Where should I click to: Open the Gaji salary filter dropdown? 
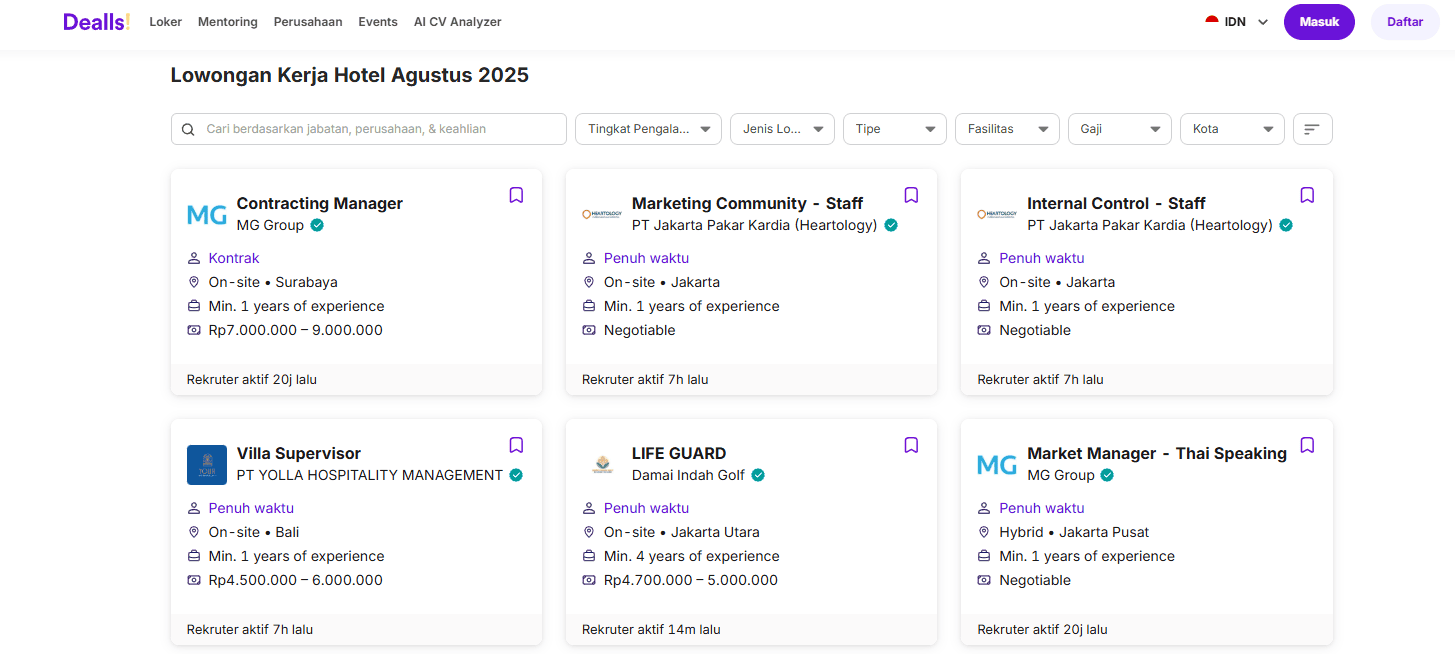coord(1120,129)
